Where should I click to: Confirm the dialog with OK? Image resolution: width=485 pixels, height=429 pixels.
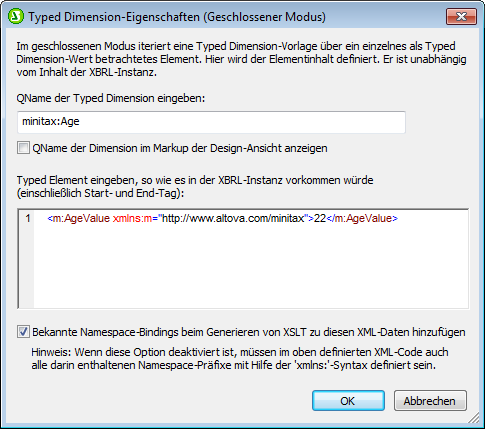[x=348, y=401]
